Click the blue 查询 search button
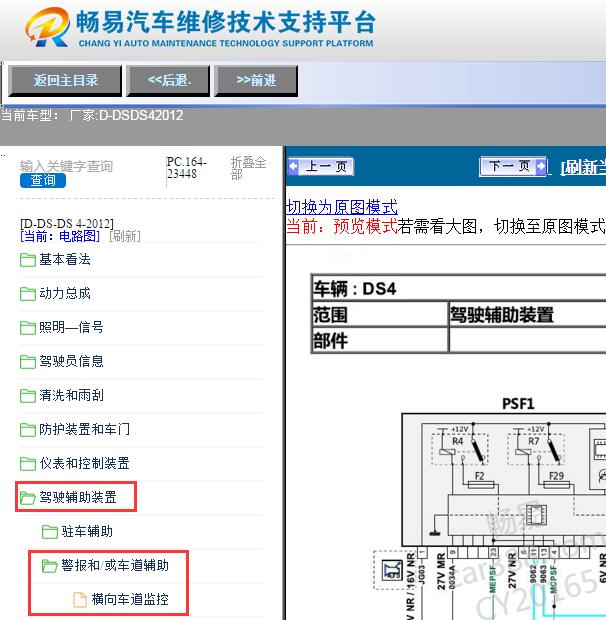Viewport: 606px width, 620px height. 43,181
